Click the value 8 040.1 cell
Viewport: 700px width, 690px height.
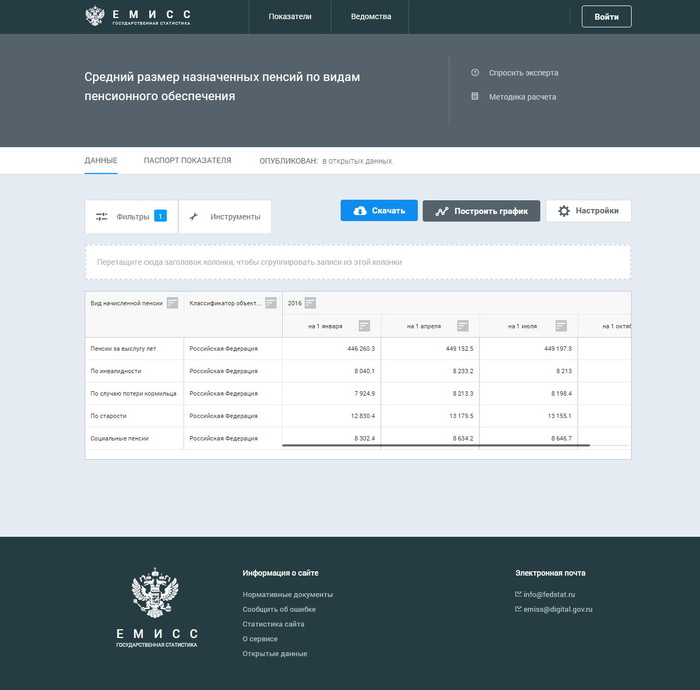(331, 371)
